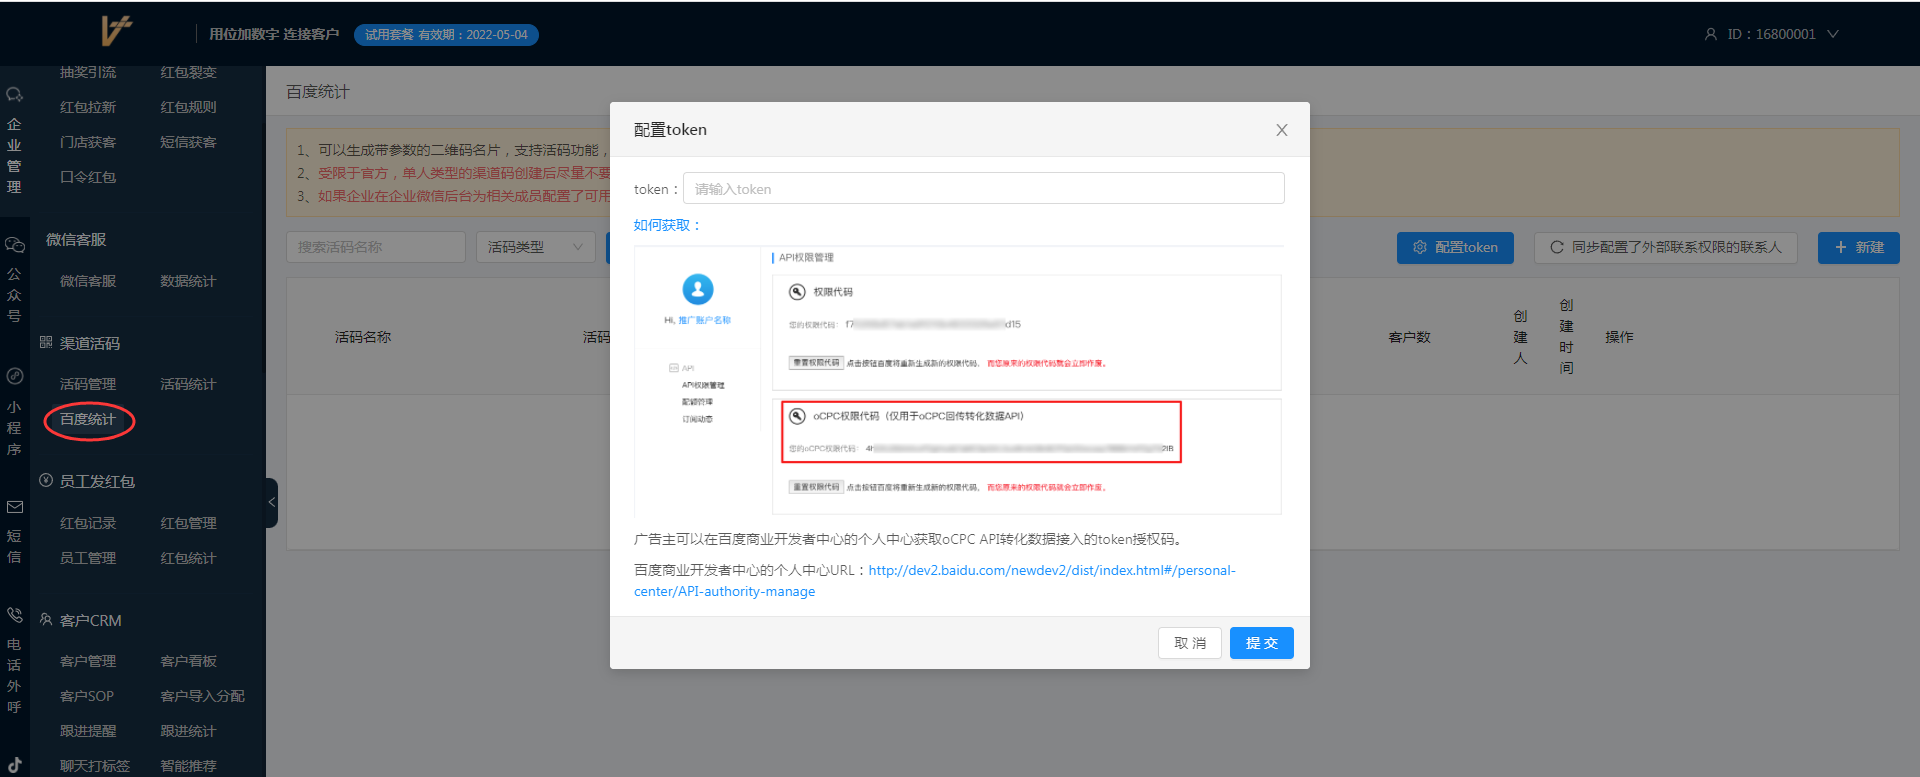The height and width of the screenshot is (777, 1920).
Task: Click the 百度统计 page title
Action: click(x=318, y=92)
